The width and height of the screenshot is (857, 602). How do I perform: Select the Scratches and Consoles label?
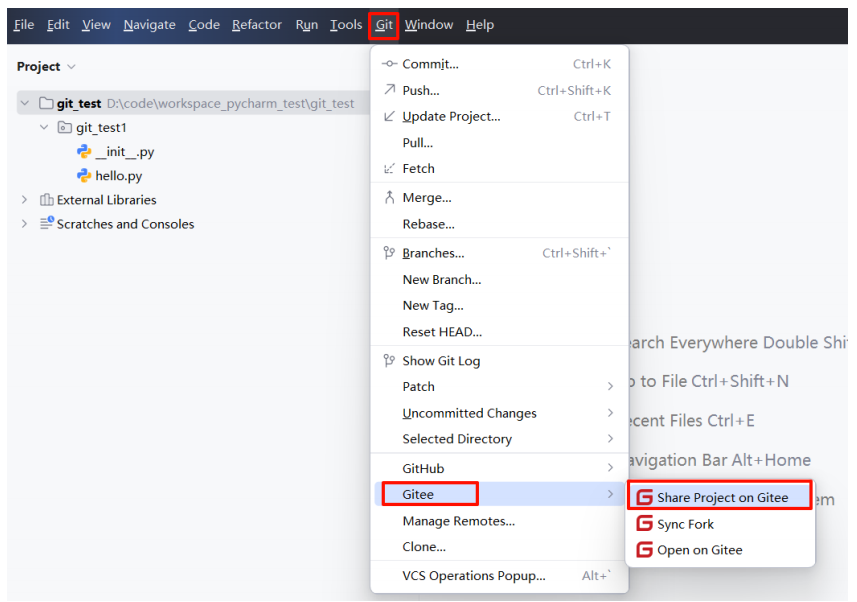(125, 224)
